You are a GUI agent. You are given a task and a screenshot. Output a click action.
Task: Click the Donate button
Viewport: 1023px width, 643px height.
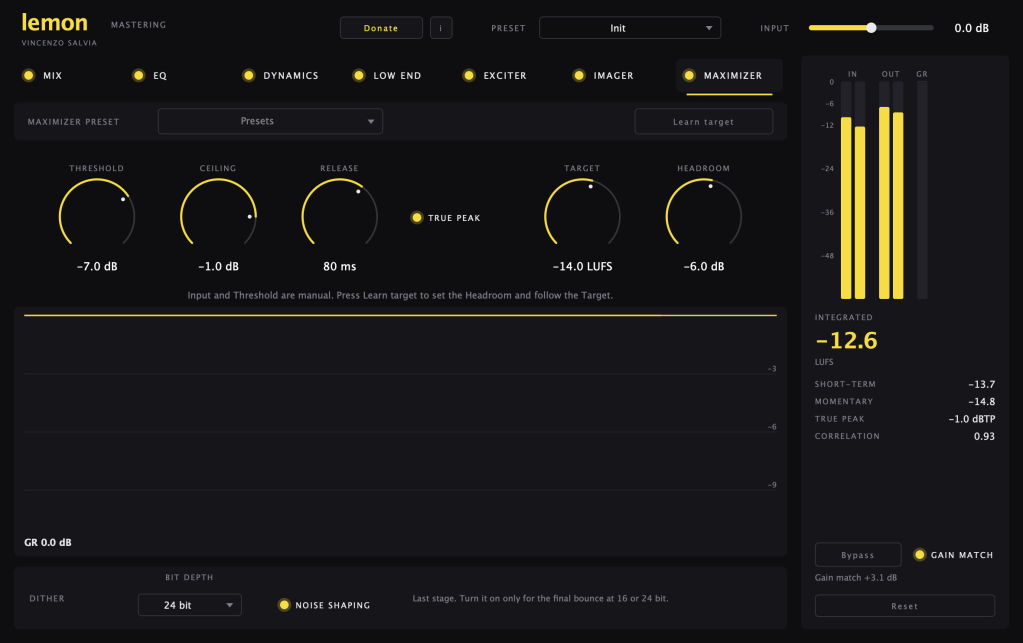[x=381, y=28]
